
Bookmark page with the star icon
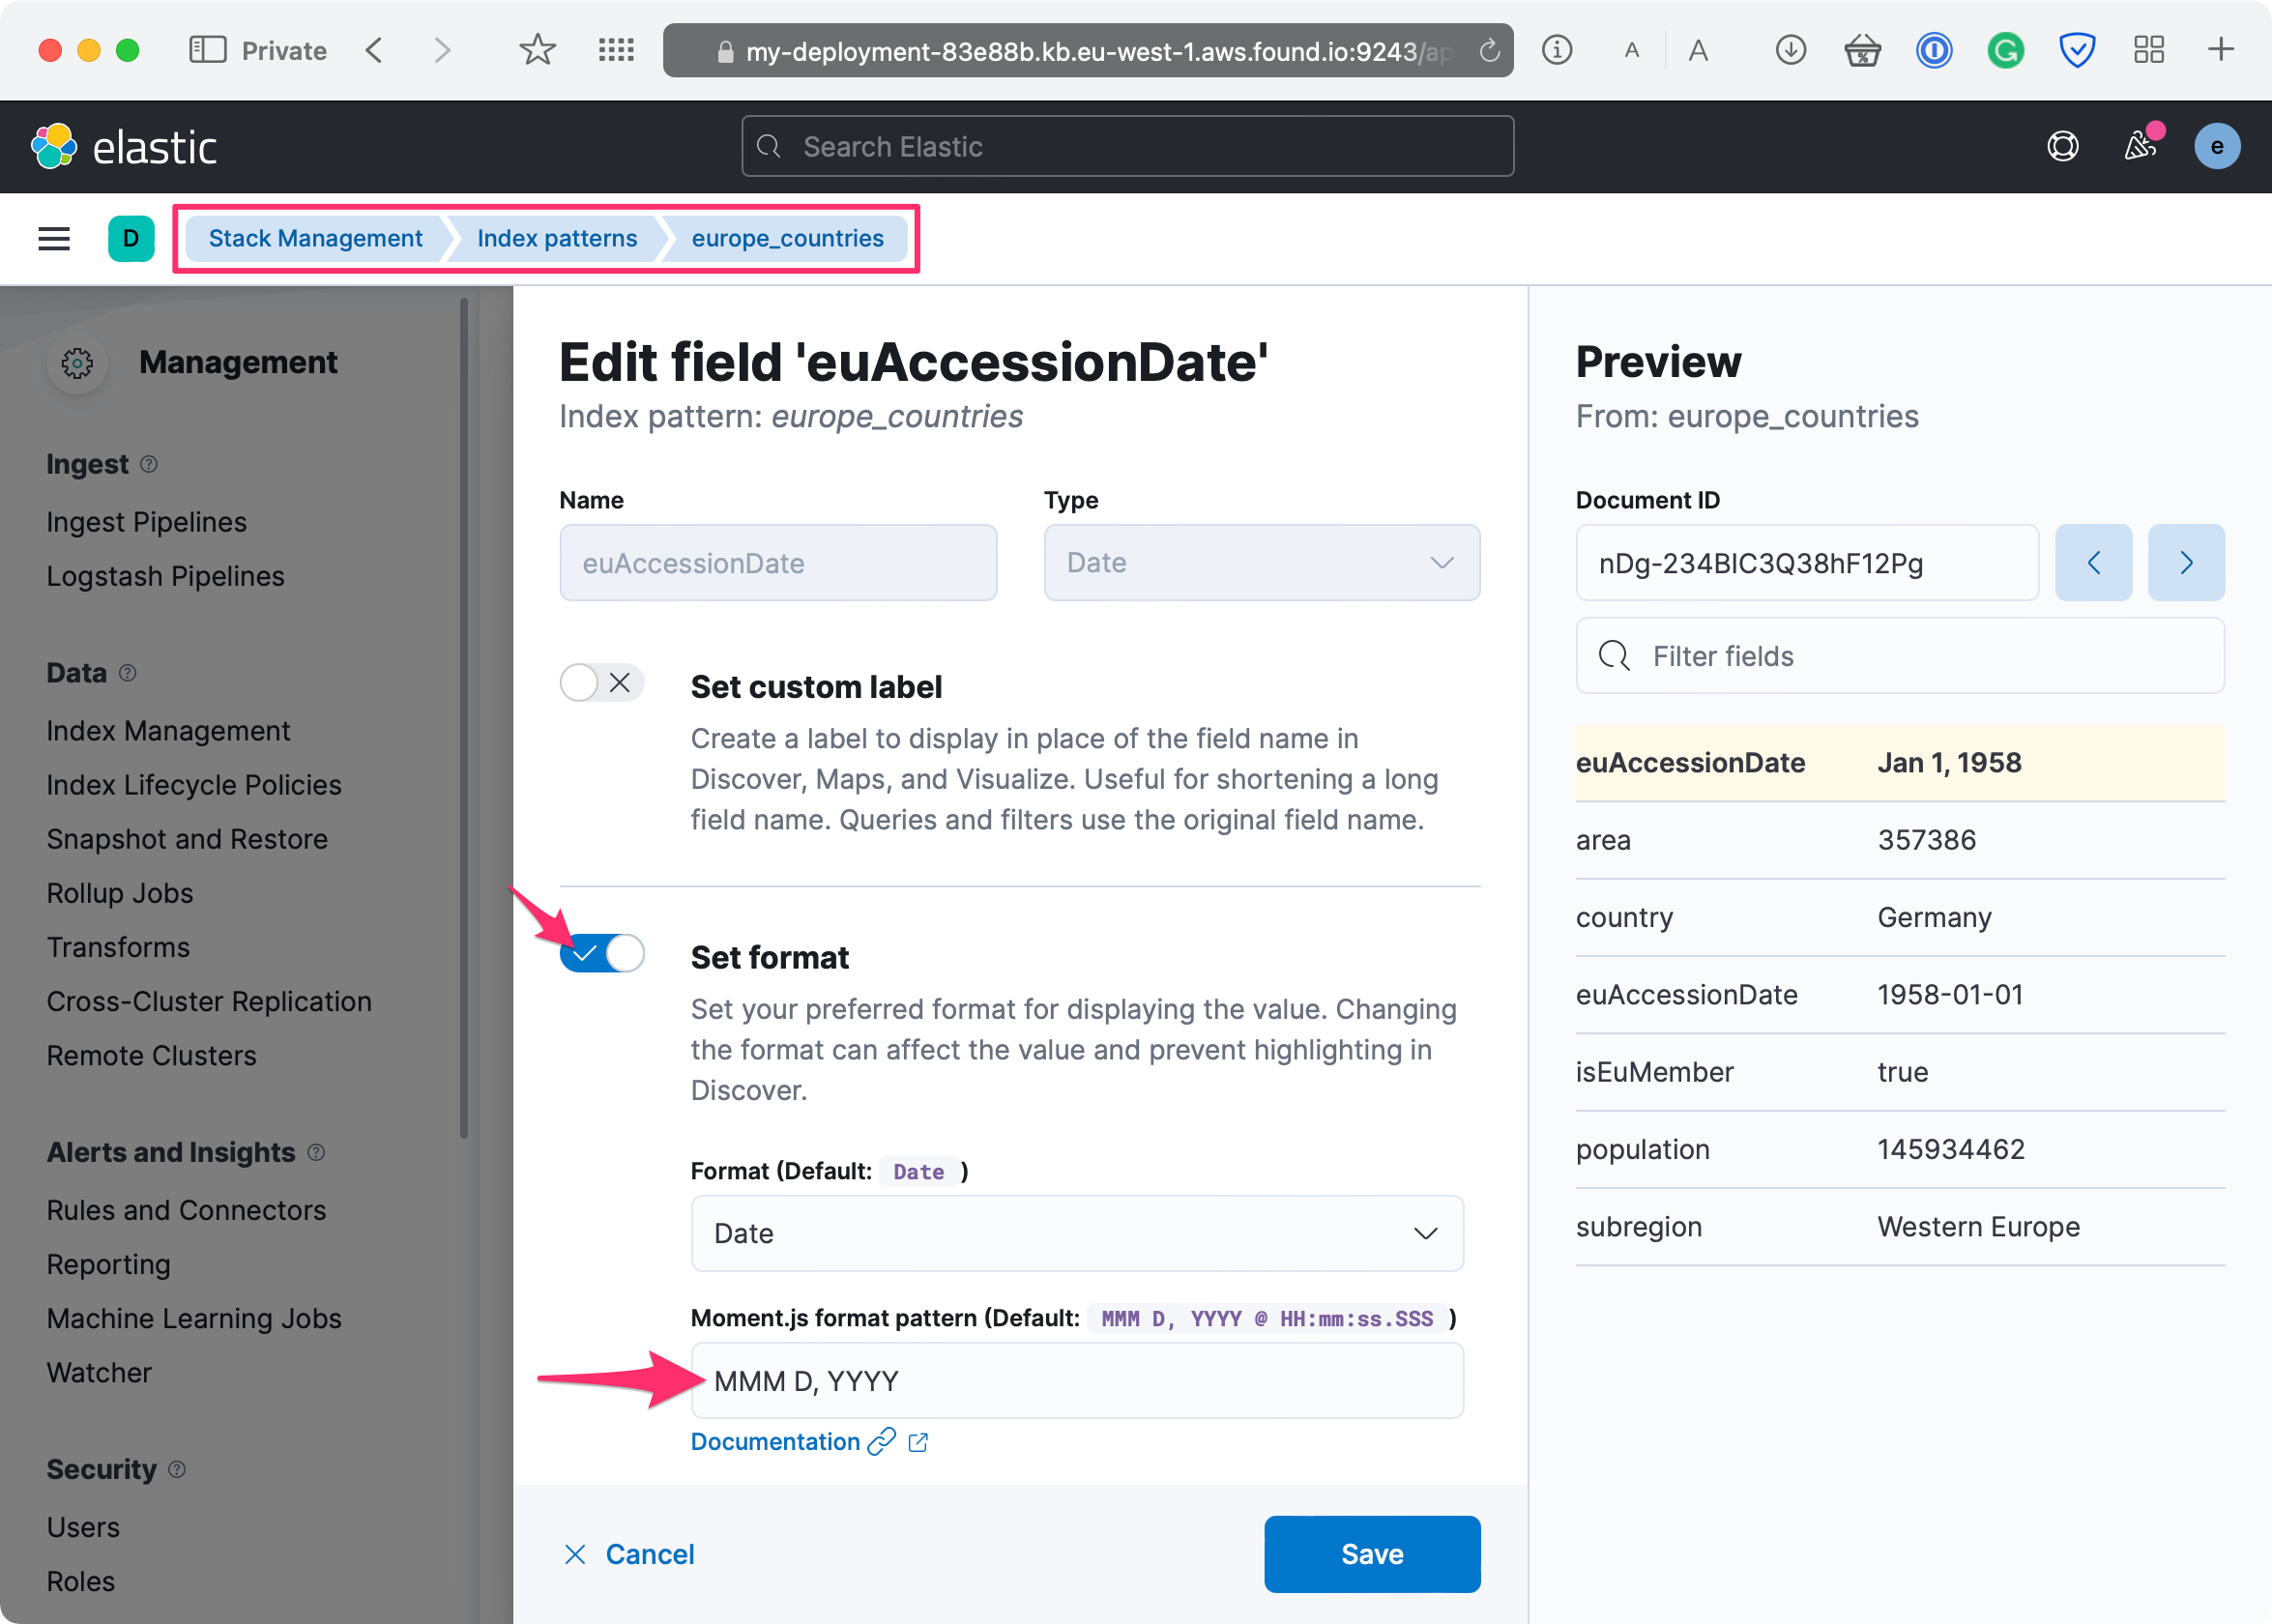click(x=537, y=50)
